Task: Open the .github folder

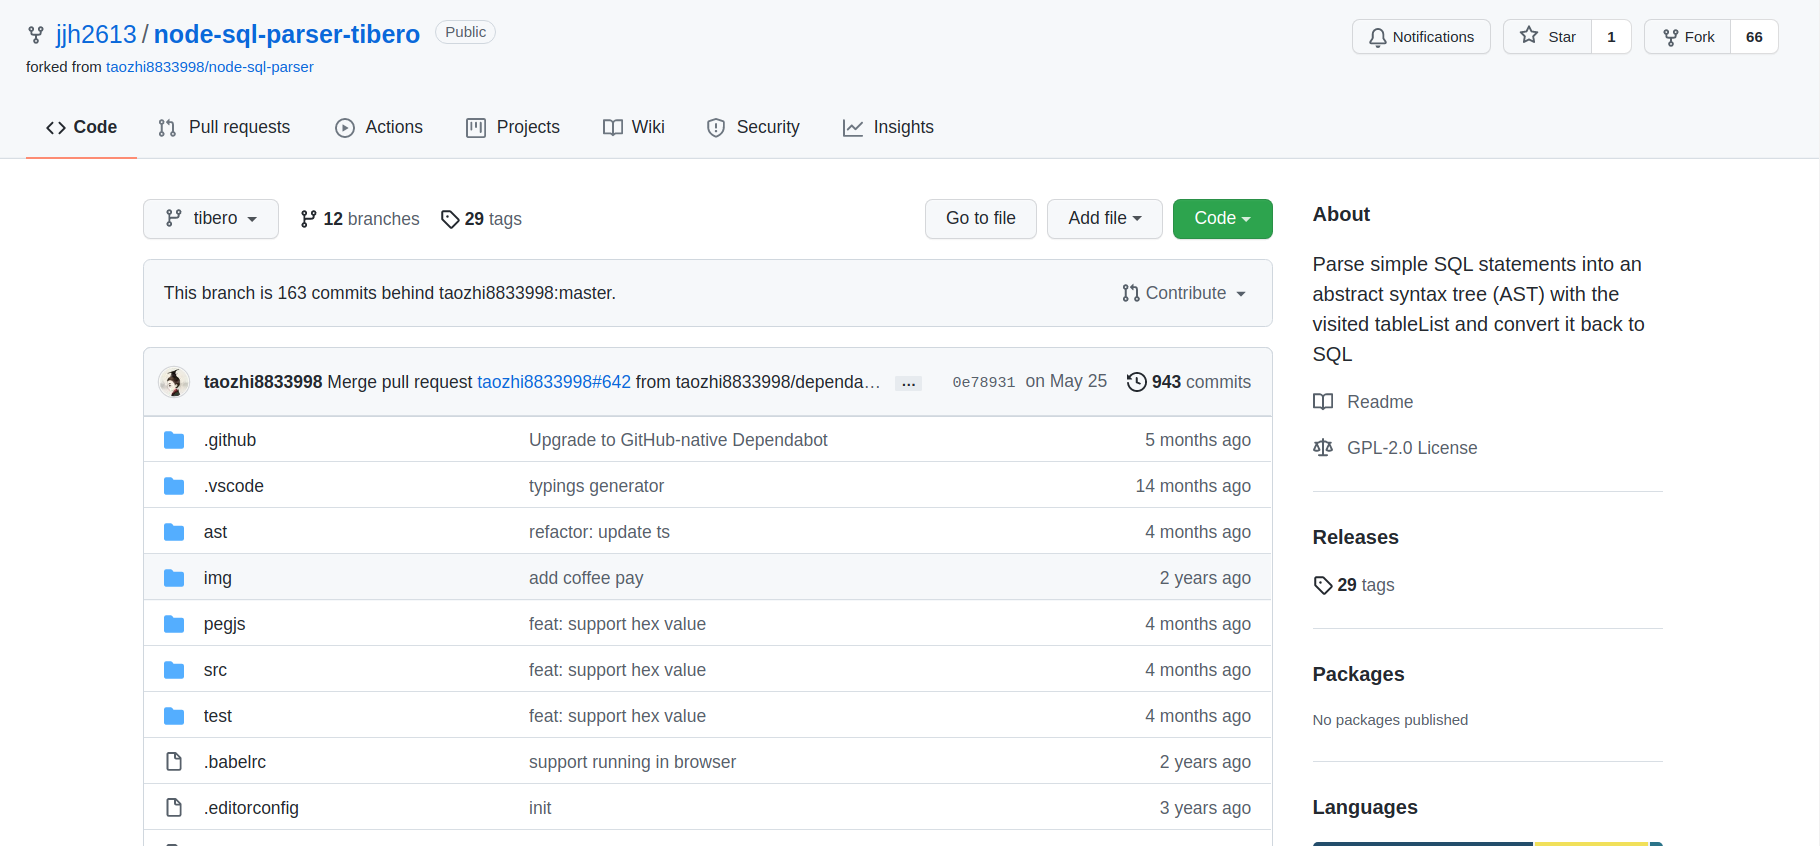Action: point(230,440)
